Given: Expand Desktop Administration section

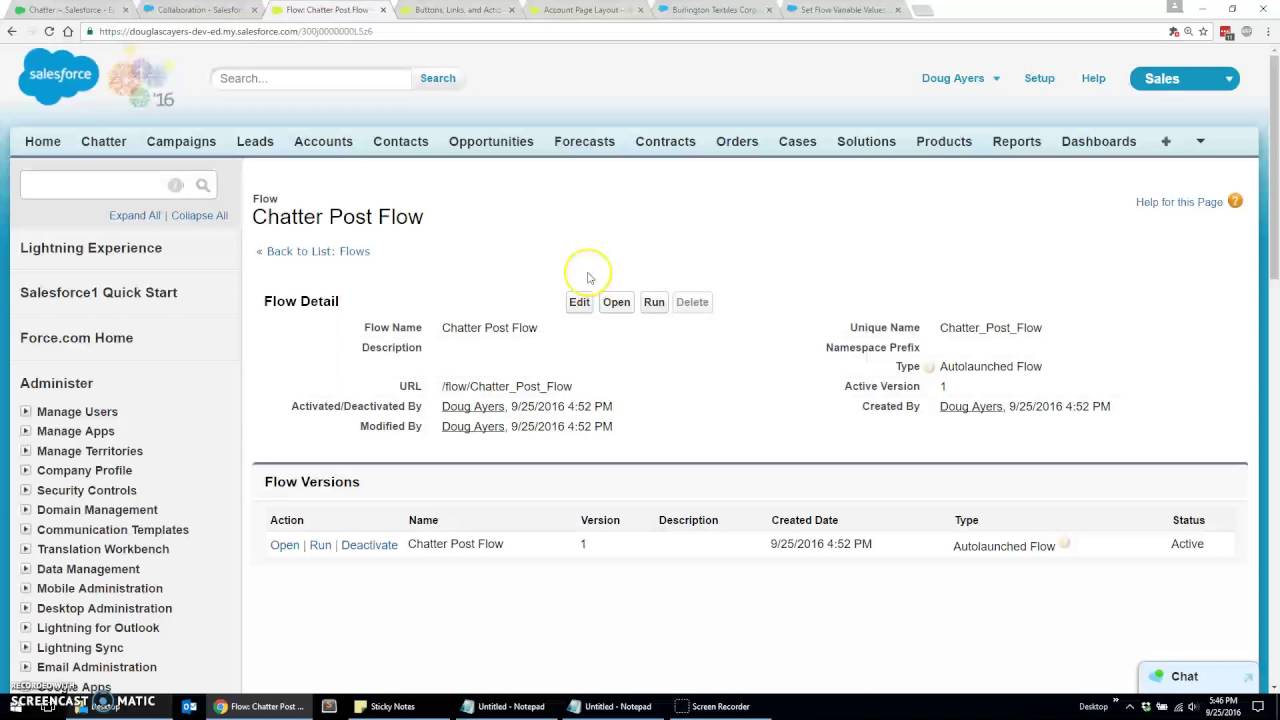Looking at the screenshot, I should pos(25,608).
